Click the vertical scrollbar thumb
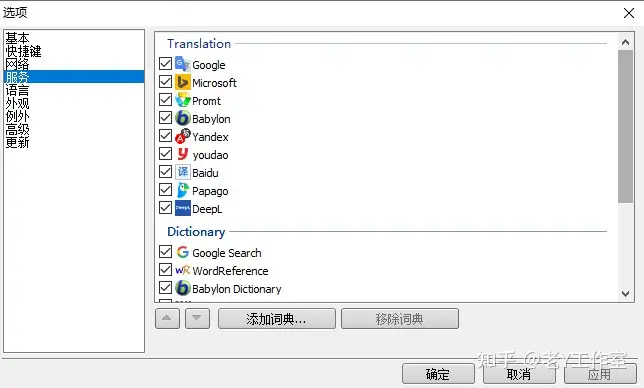 click(x=625, y=126)
